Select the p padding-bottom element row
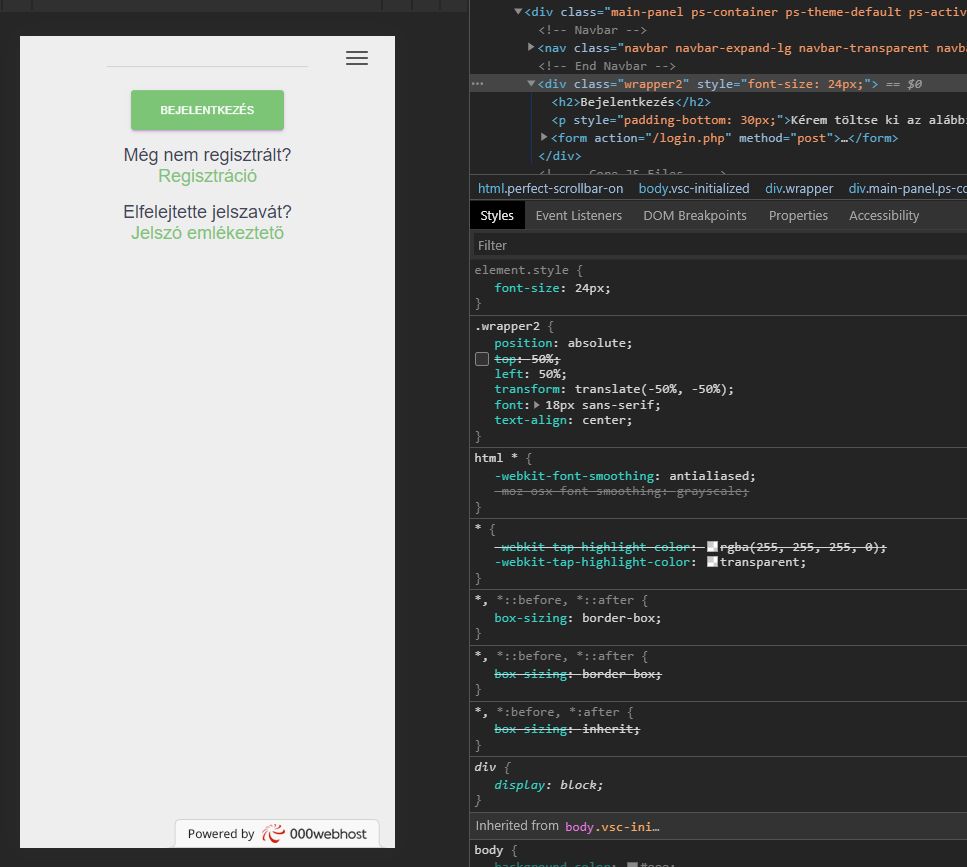967x867 pixels. [x=759, y=120]
